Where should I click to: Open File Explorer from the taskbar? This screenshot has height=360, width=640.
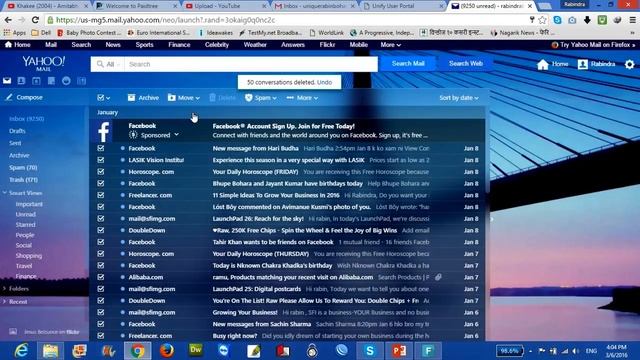51,351
